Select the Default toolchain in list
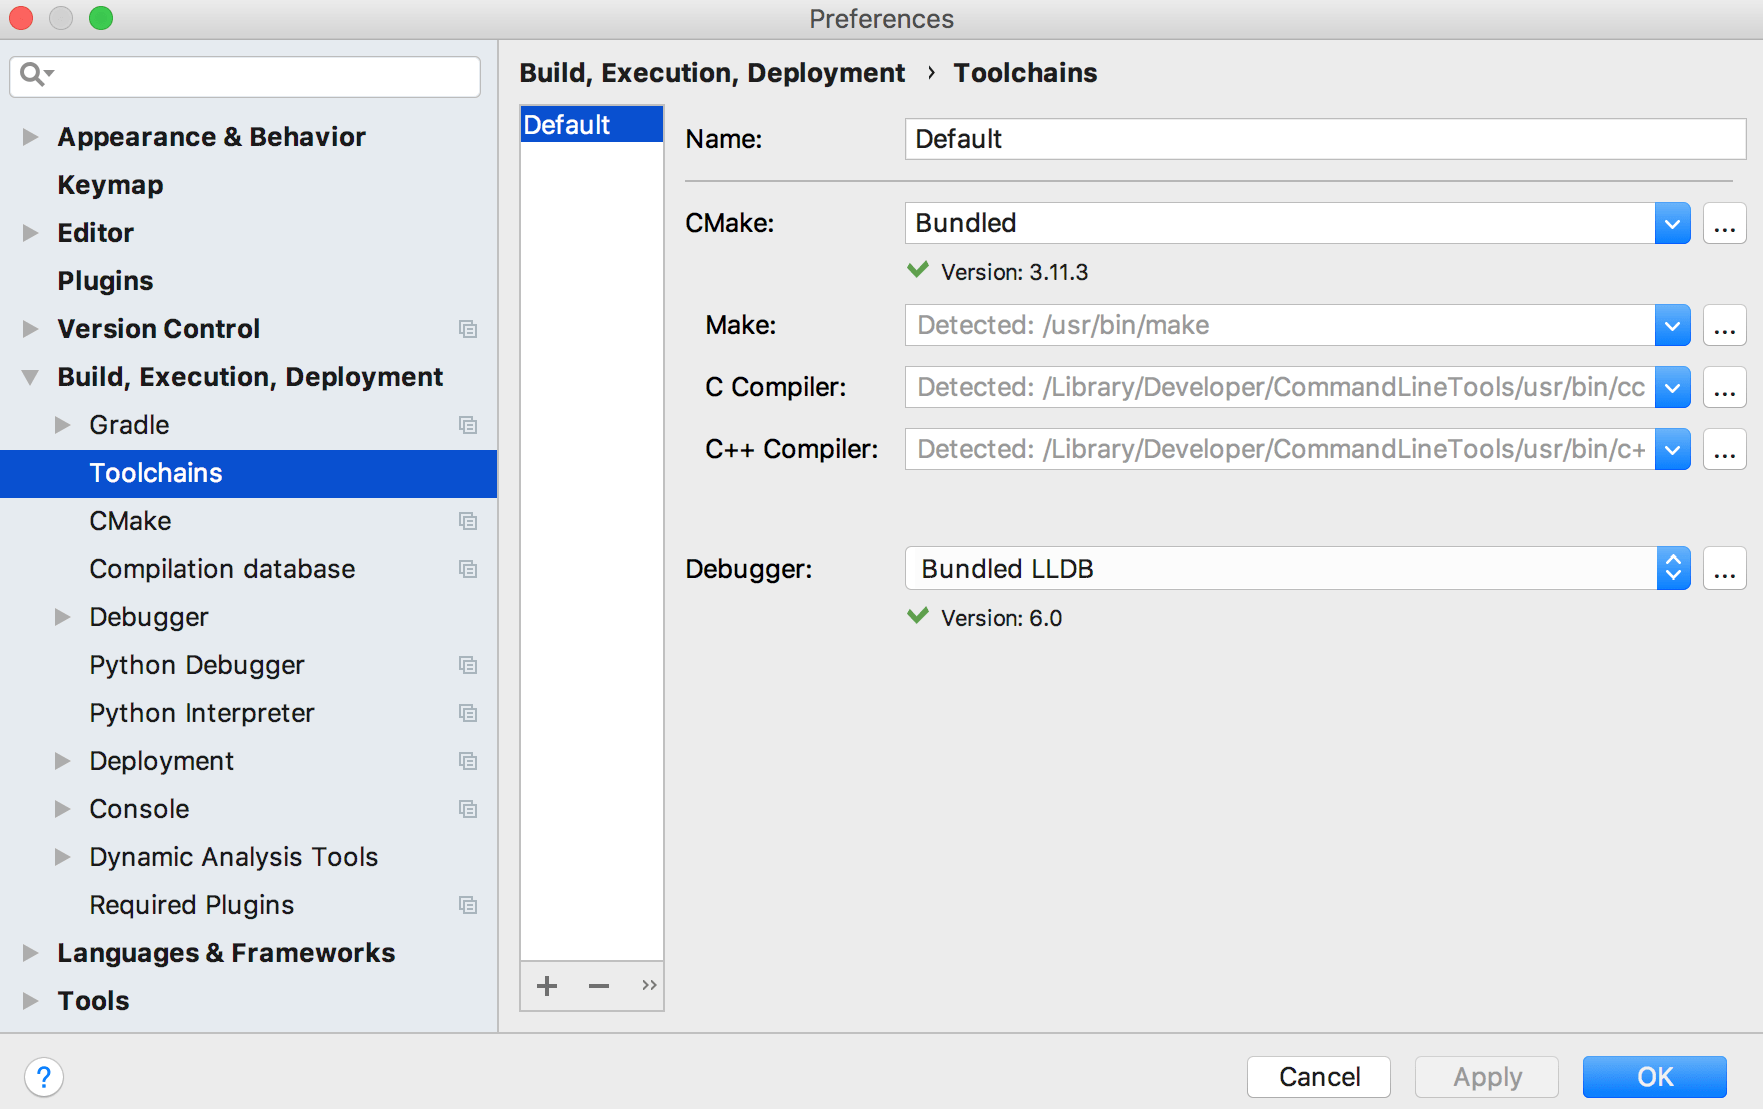This screenshot has width=1763, height=1109. (591, 125)
